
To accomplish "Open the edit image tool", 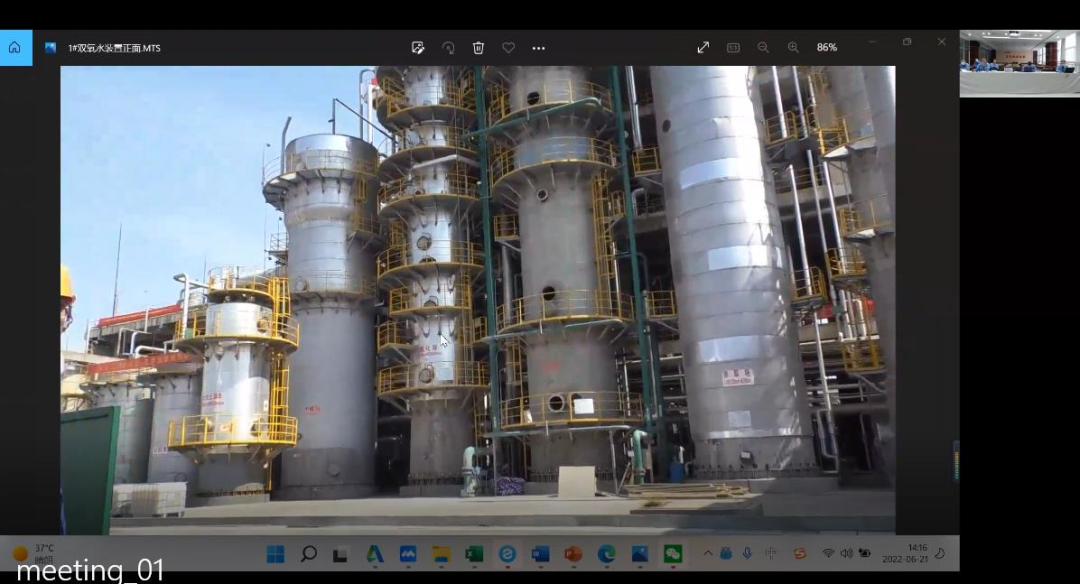I will pos(417,48).
